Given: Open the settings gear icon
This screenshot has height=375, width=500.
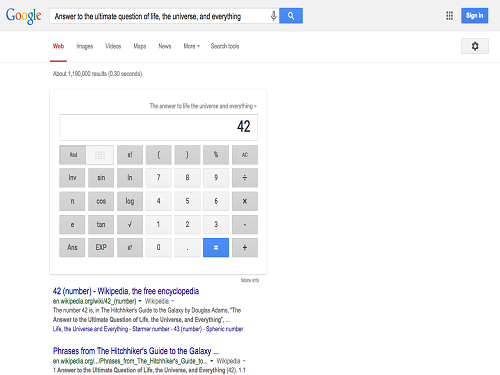Looking at the screenshot, I should coord(475,46).
